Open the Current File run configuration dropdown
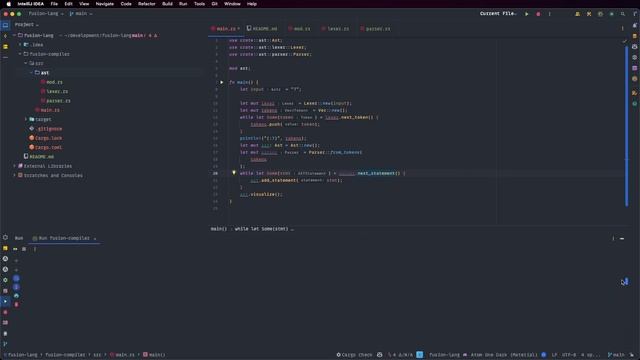This screenshot has width=640, height=360. [498, 13]
